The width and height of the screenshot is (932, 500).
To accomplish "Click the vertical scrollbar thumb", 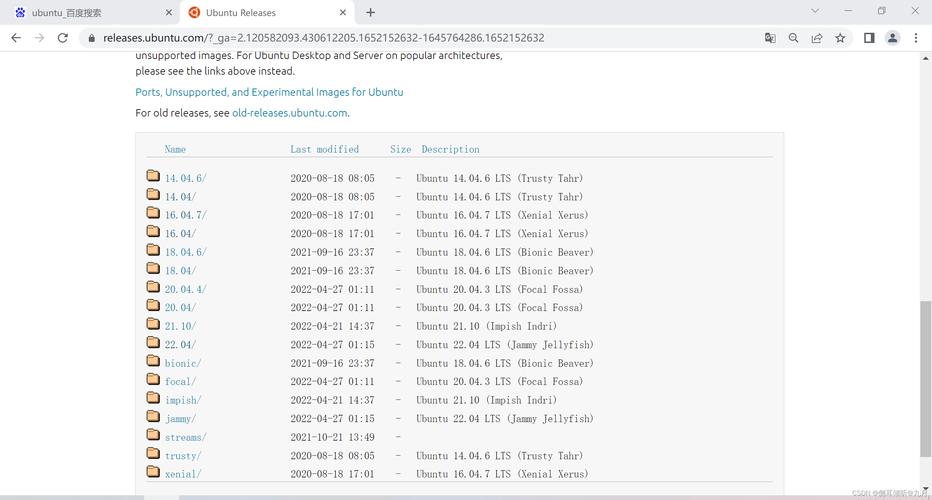I will (x=925, y=379).
